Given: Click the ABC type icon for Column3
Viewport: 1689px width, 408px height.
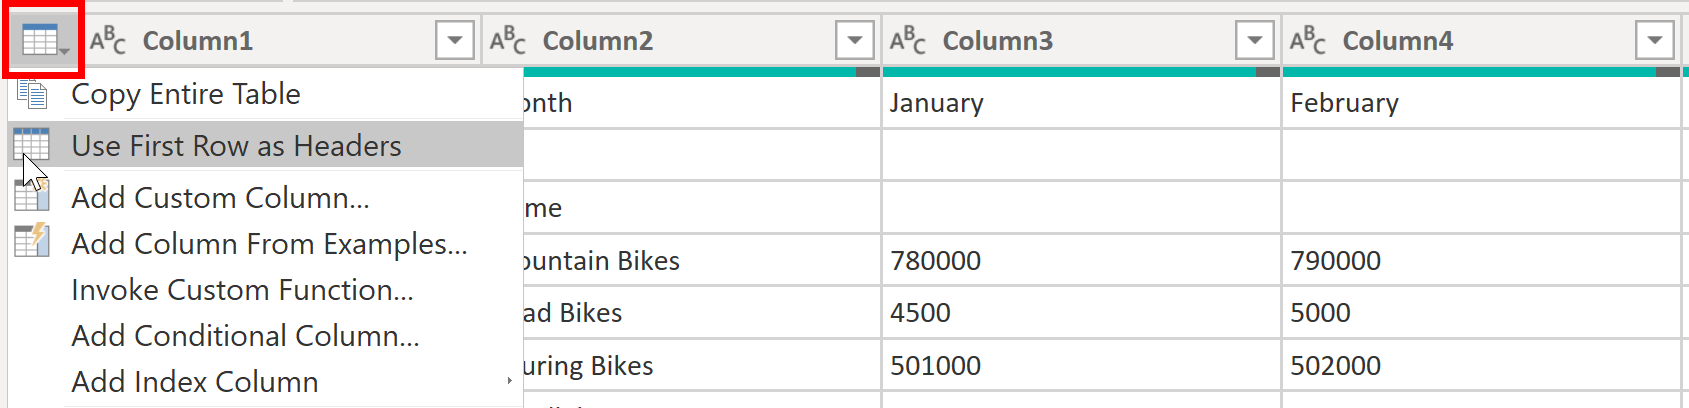Looking at the screenshot, I should [908, 41].
